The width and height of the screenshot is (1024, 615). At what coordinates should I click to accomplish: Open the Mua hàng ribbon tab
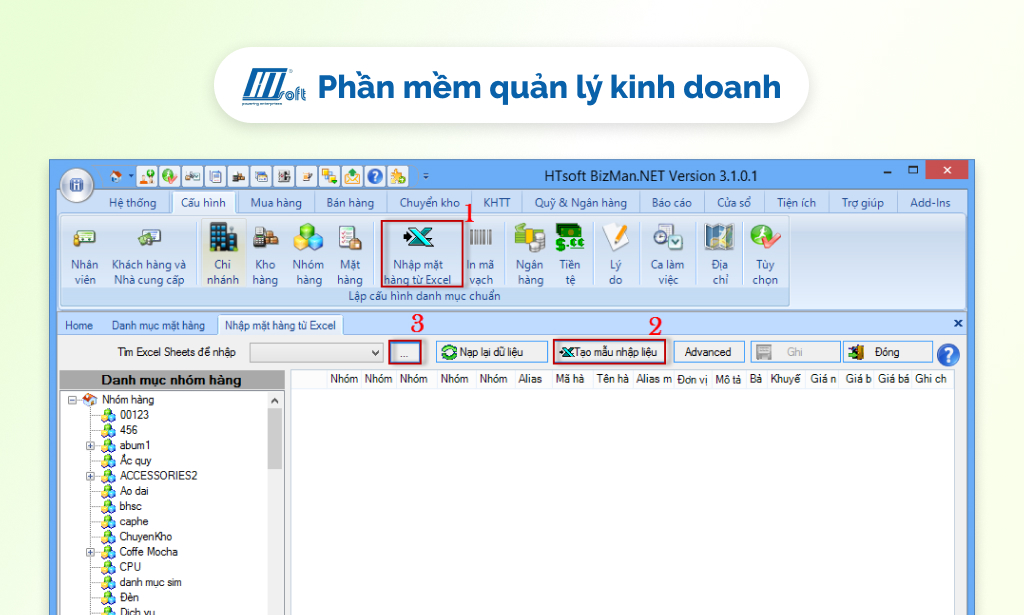(x=276, y=203)
